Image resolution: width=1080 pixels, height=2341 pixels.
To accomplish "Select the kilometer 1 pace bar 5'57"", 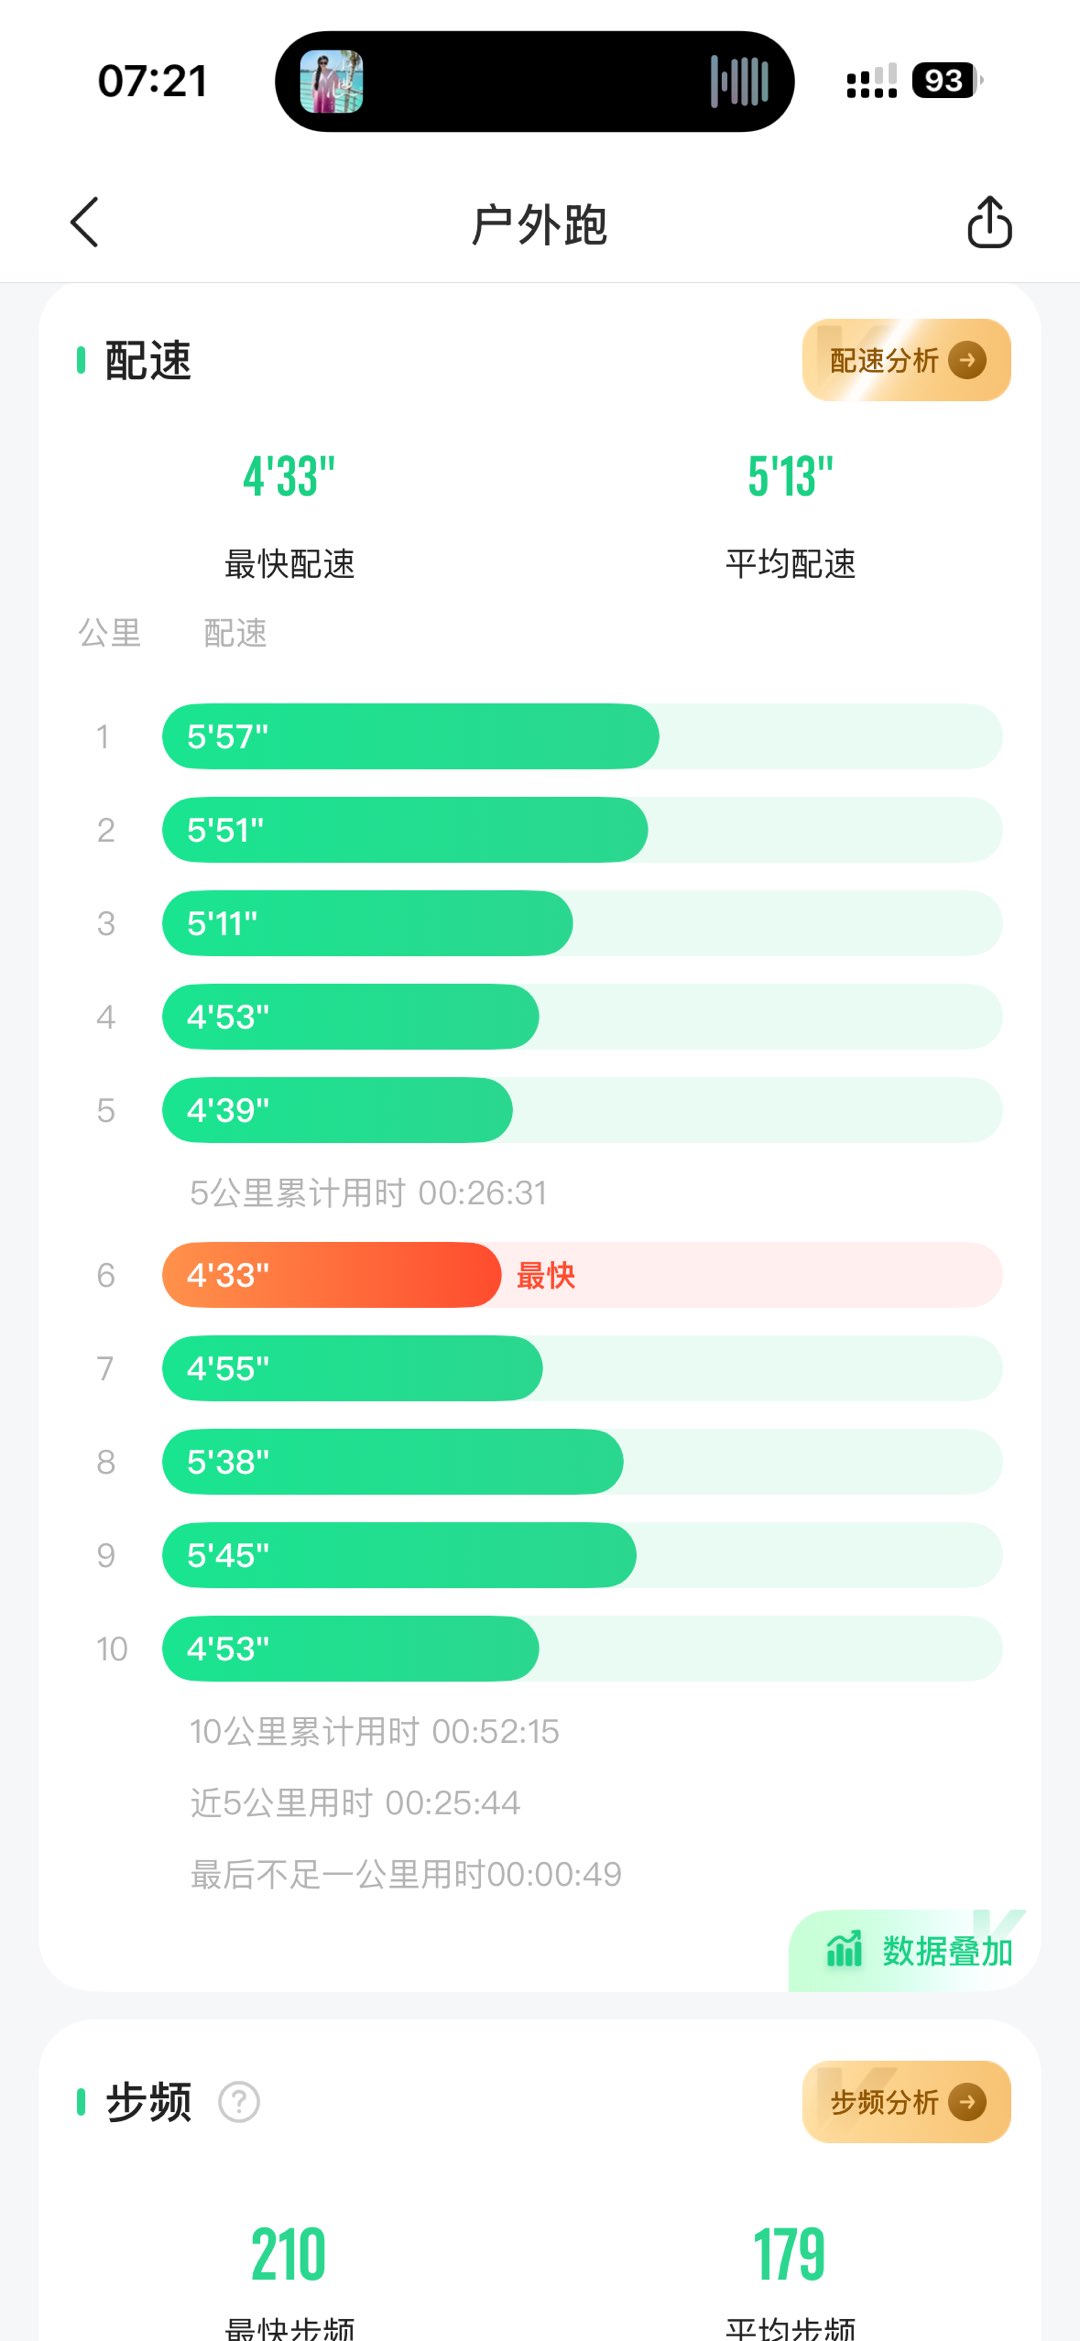I will (410, 737).
